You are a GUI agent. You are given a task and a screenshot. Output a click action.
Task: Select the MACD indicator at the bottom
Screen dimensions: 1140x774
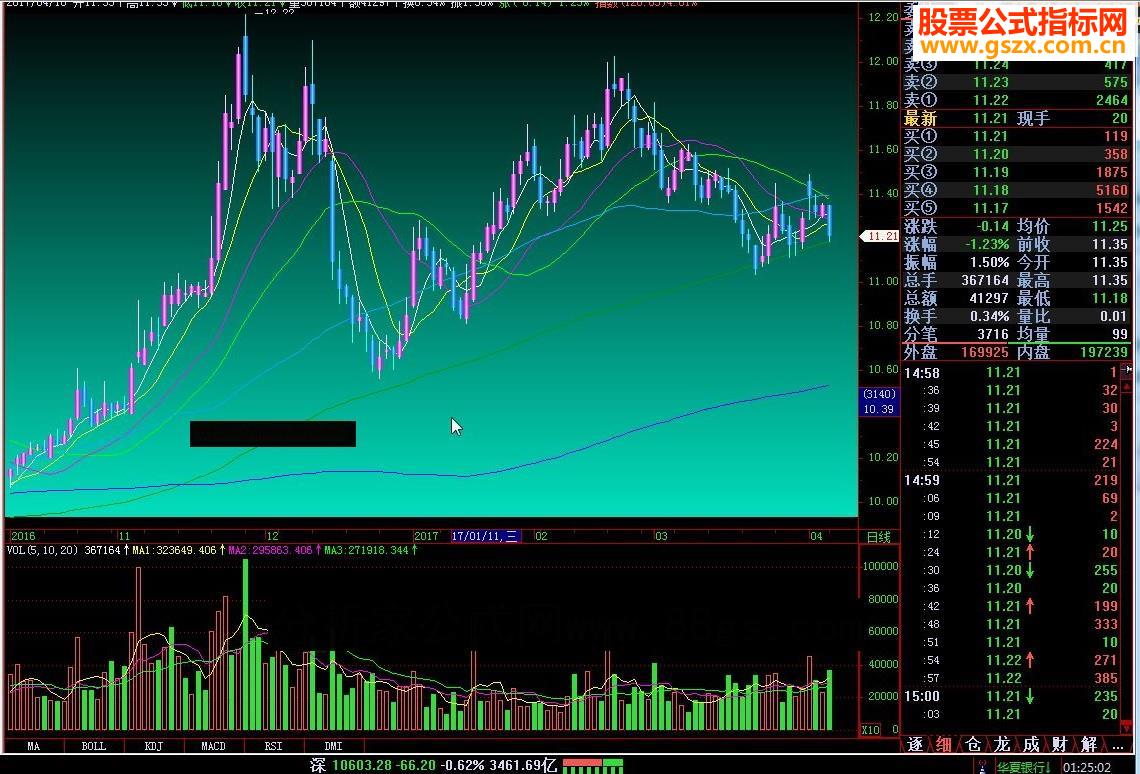(x=213, y=746)
